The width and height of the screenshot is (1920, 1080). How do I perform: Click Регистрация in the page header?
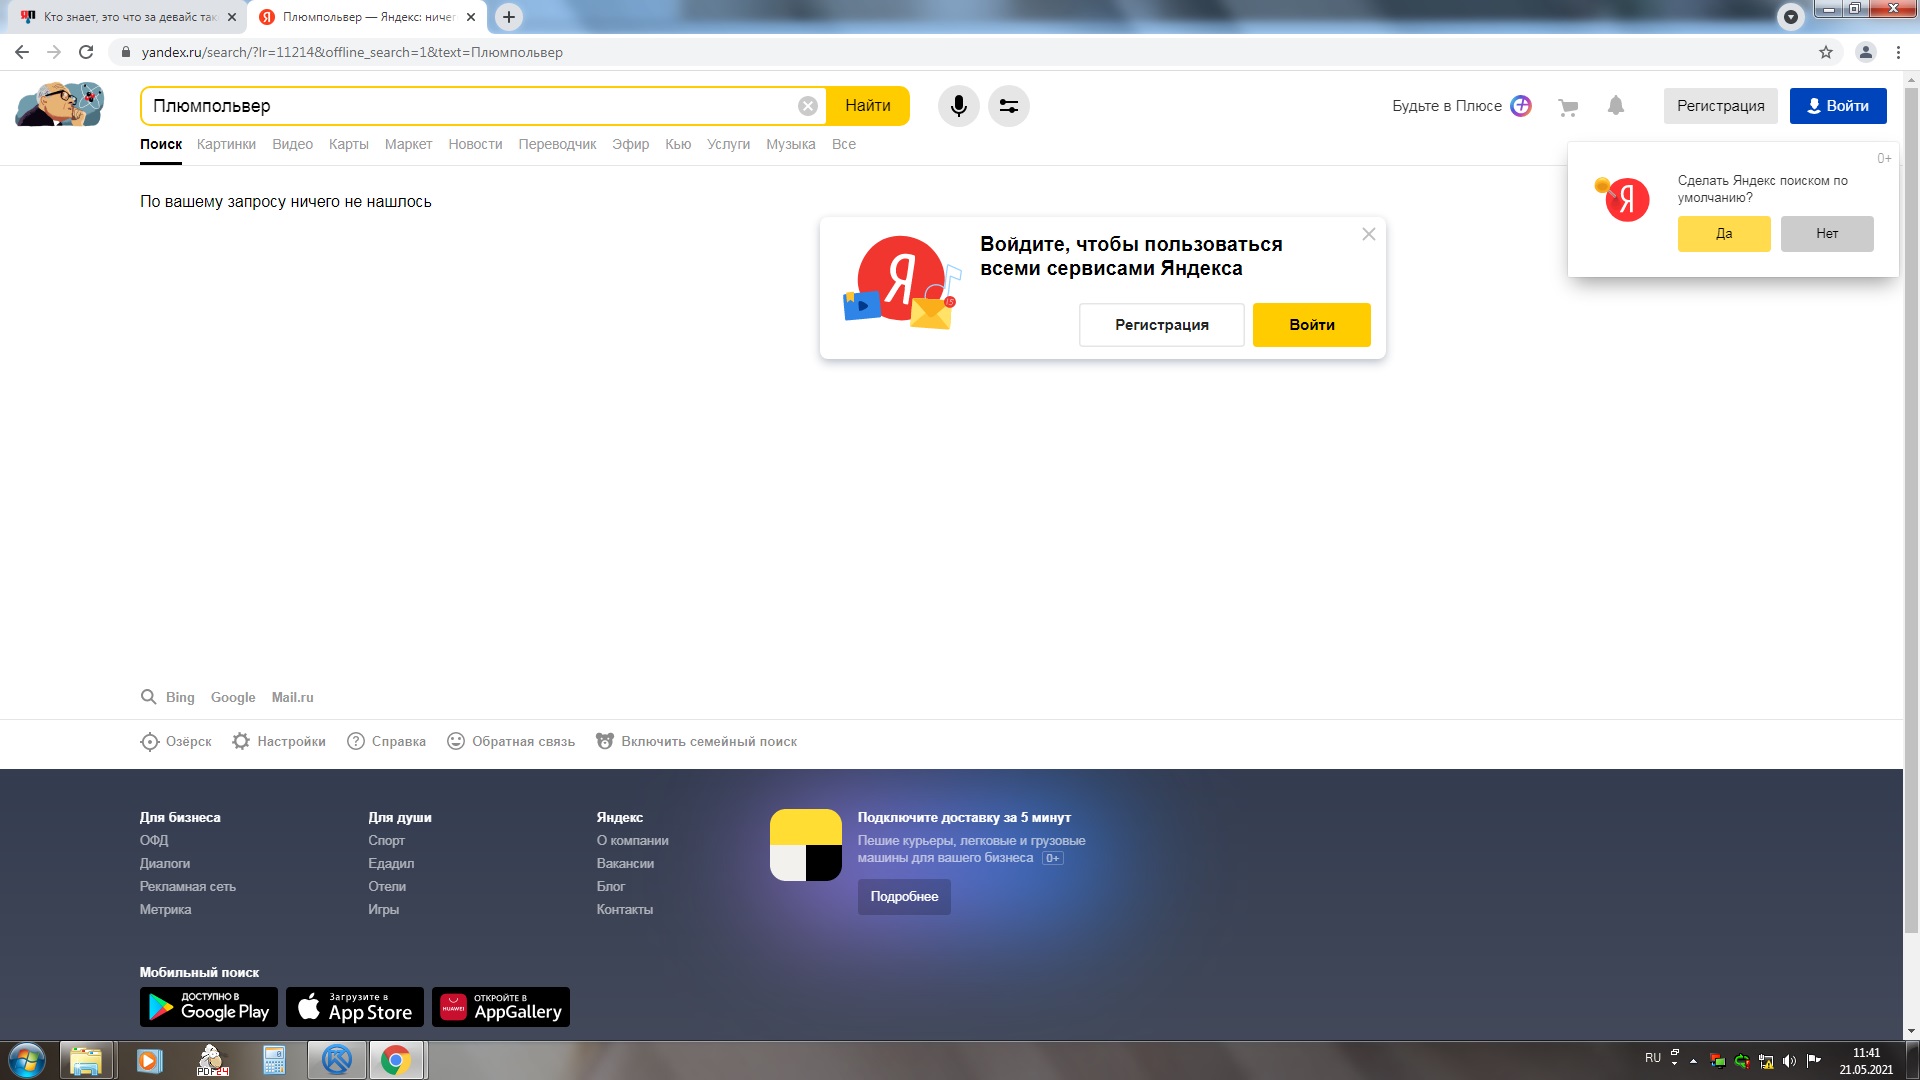click(1720, 106)
